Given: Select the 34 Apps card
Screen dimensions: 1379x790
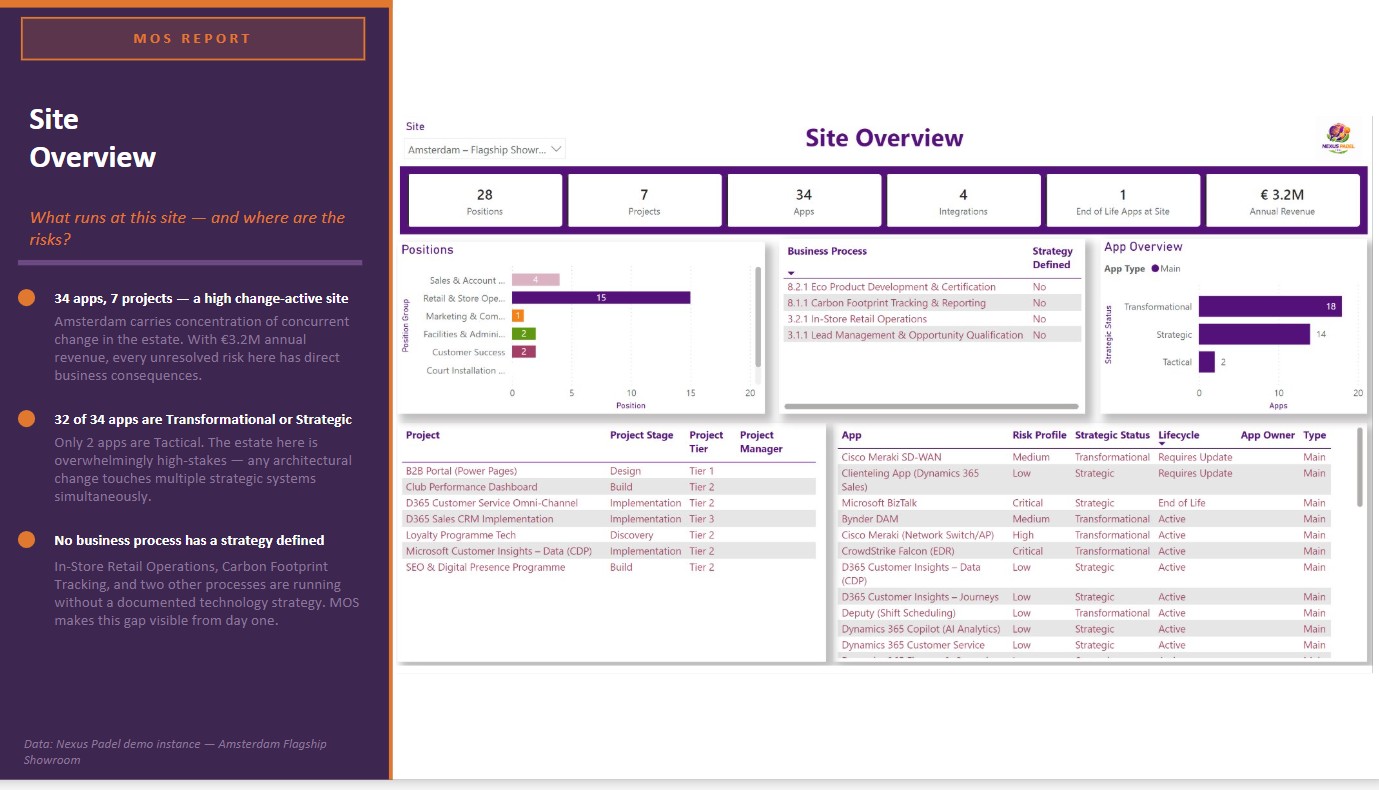Looking at the screenshot, I should point(804,201).
